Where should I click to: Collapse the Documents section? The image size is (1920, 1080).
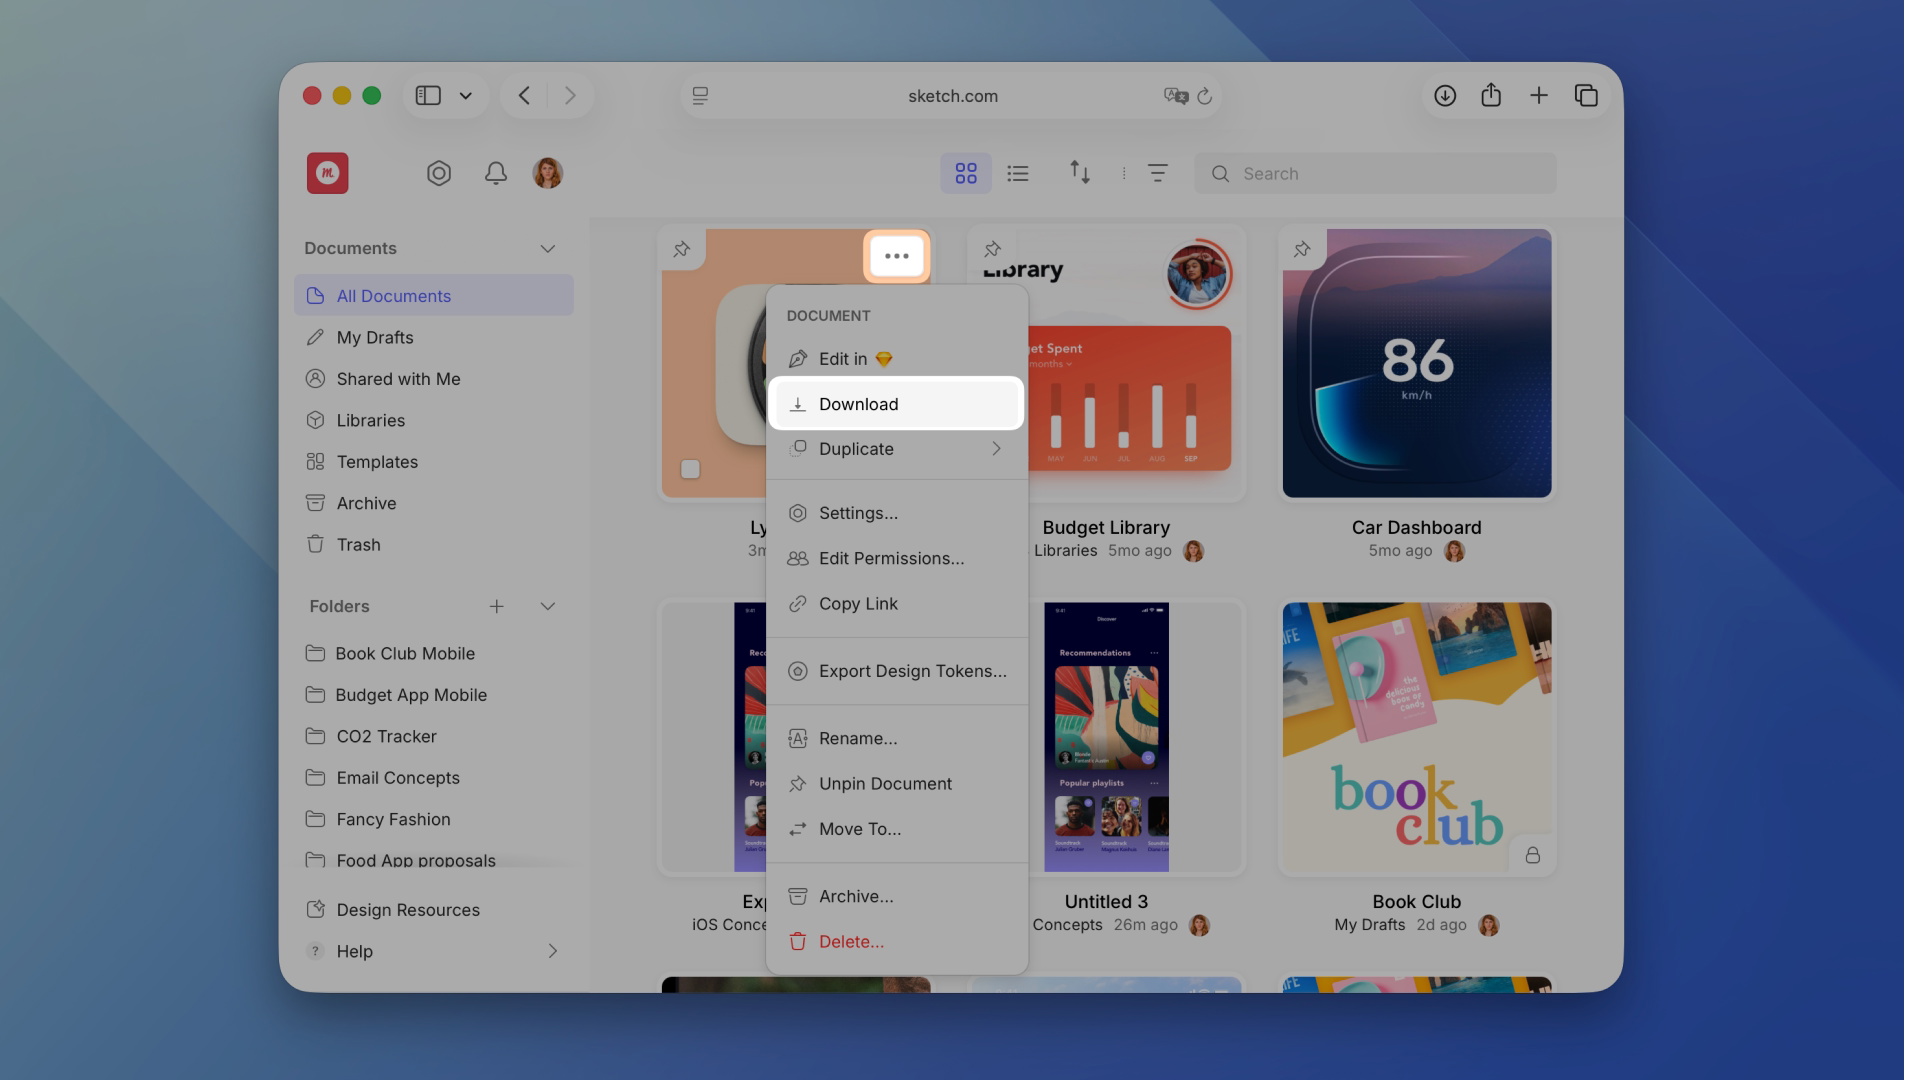click(x=548, y=248)
